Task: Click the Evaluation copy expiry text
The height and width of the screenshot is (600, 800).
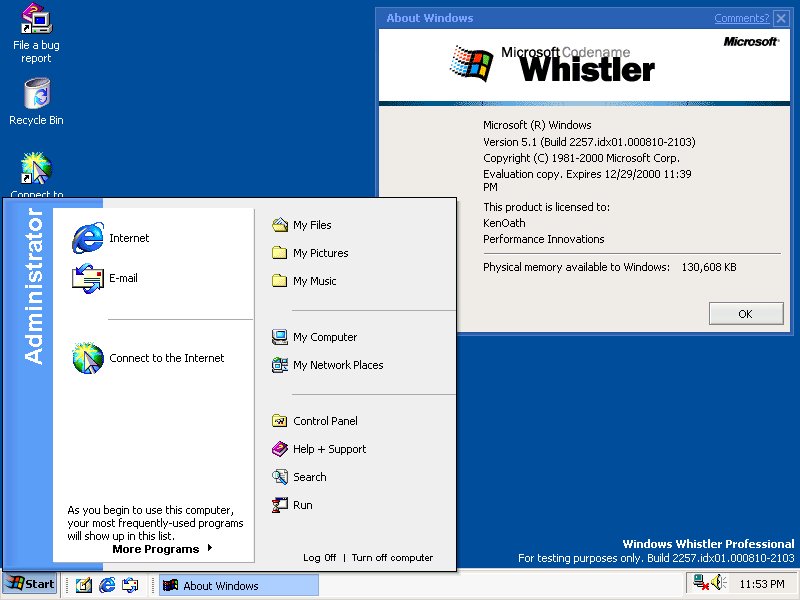Action: 587,181
